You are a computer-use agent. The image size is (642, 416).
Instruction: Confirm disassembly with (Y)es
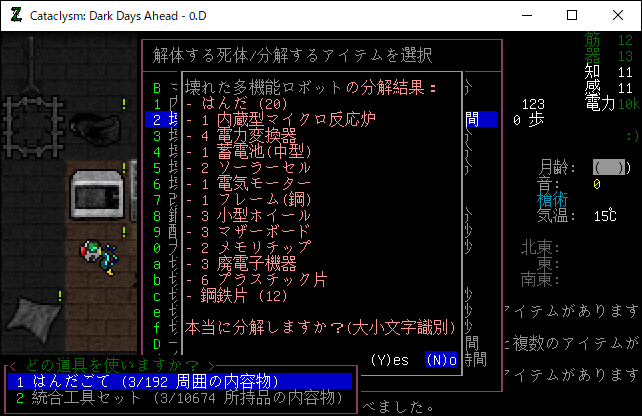click(x=389, y=359)
